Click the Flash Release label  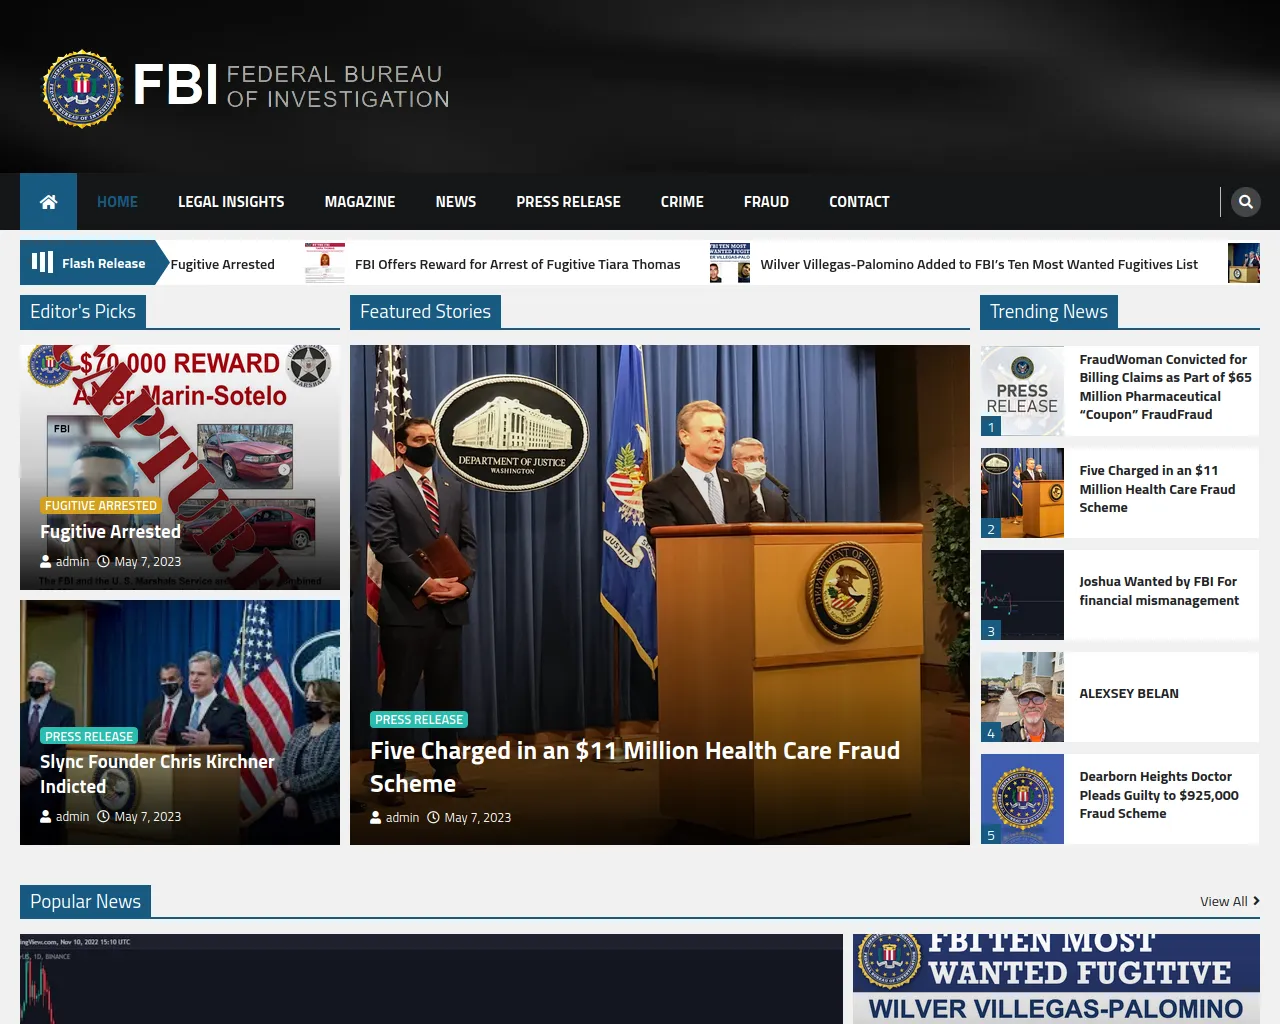pyautogui.click(x=103, y=264)
